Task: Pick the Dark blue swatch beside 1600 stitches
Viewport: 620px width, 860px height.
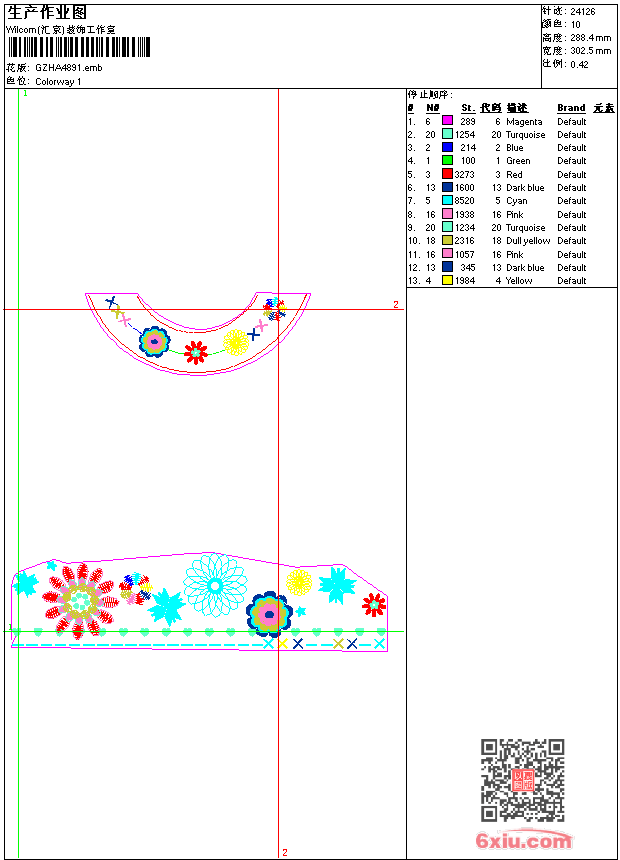Action: pos(447,187)
